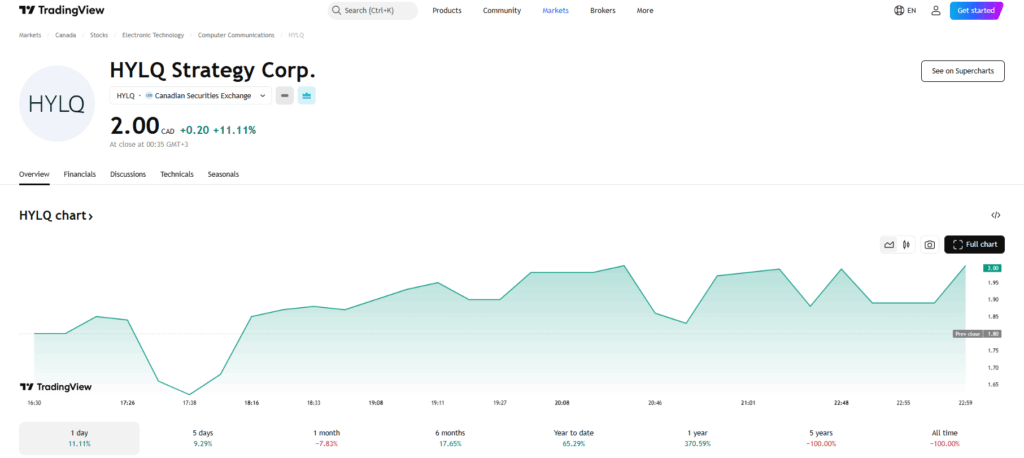Image resolution: width=1024 pixels, height=458 pixels.
Task: Click the 2.00 current price label
Action: (993, 268)
